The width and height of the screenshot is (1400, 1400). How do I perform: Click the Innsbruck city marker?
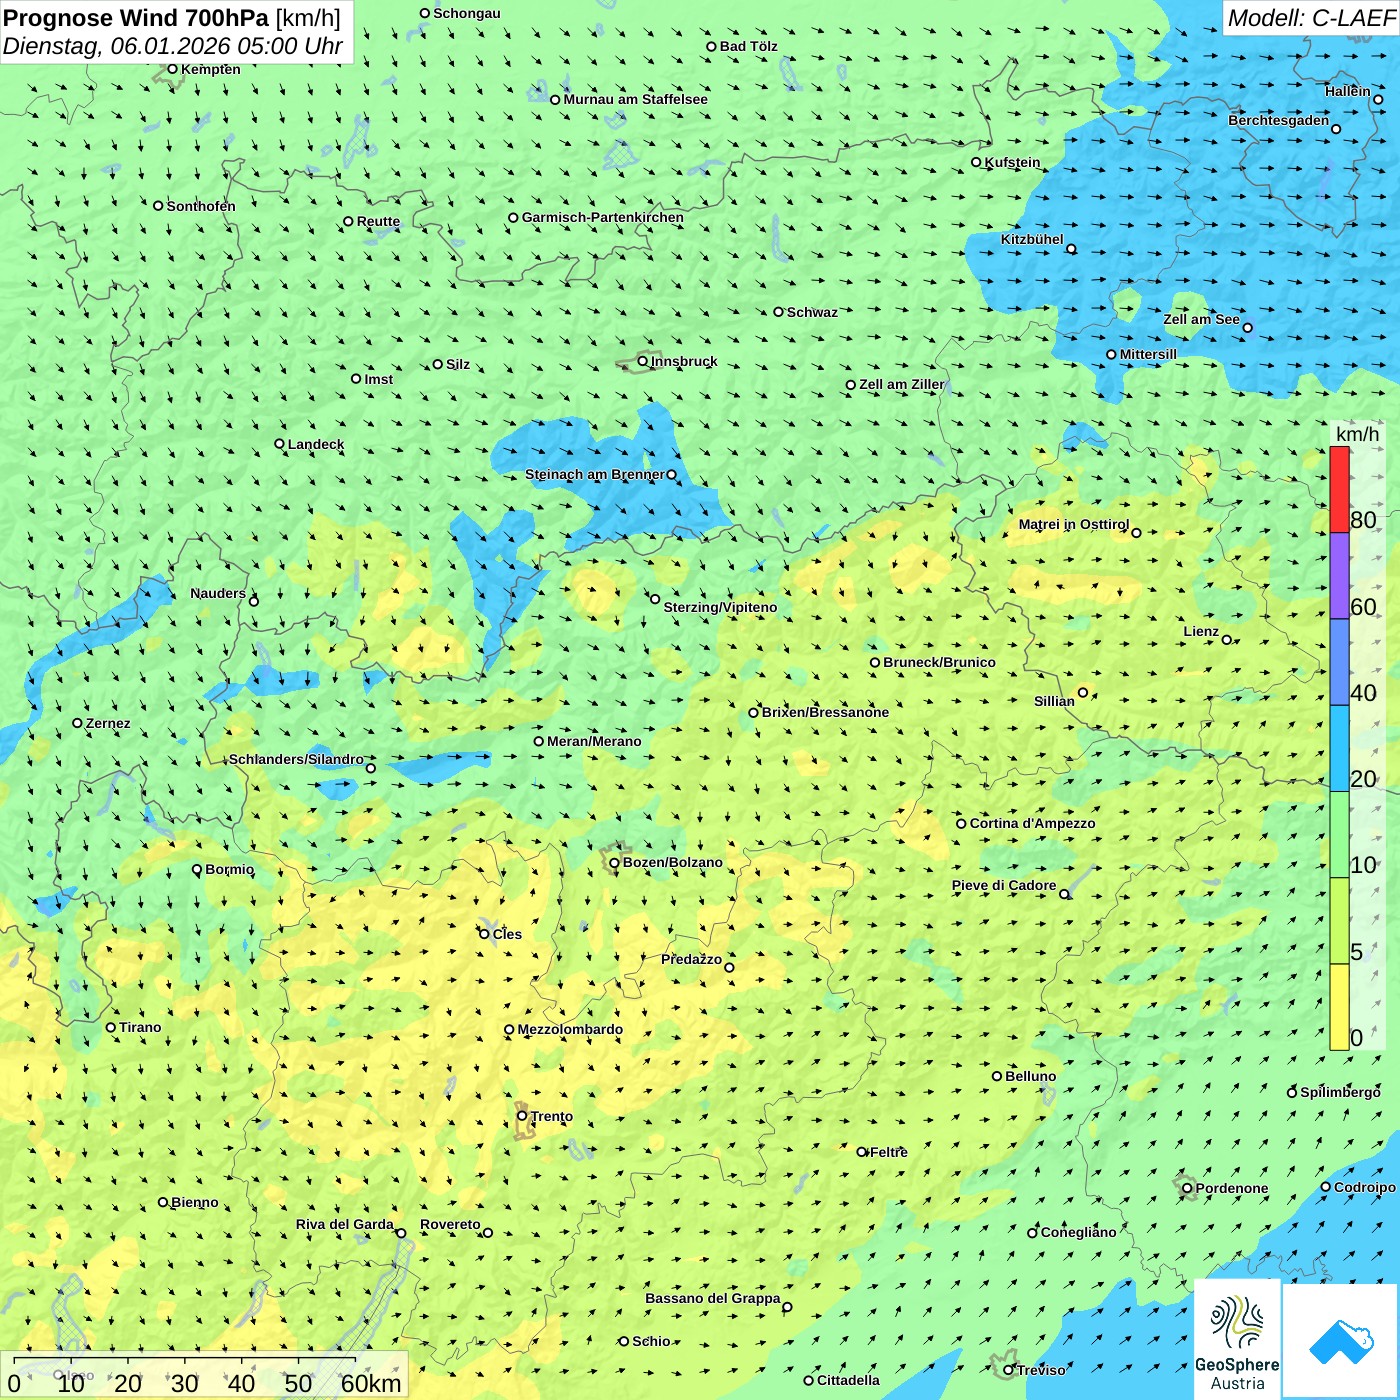pos(643,361)
